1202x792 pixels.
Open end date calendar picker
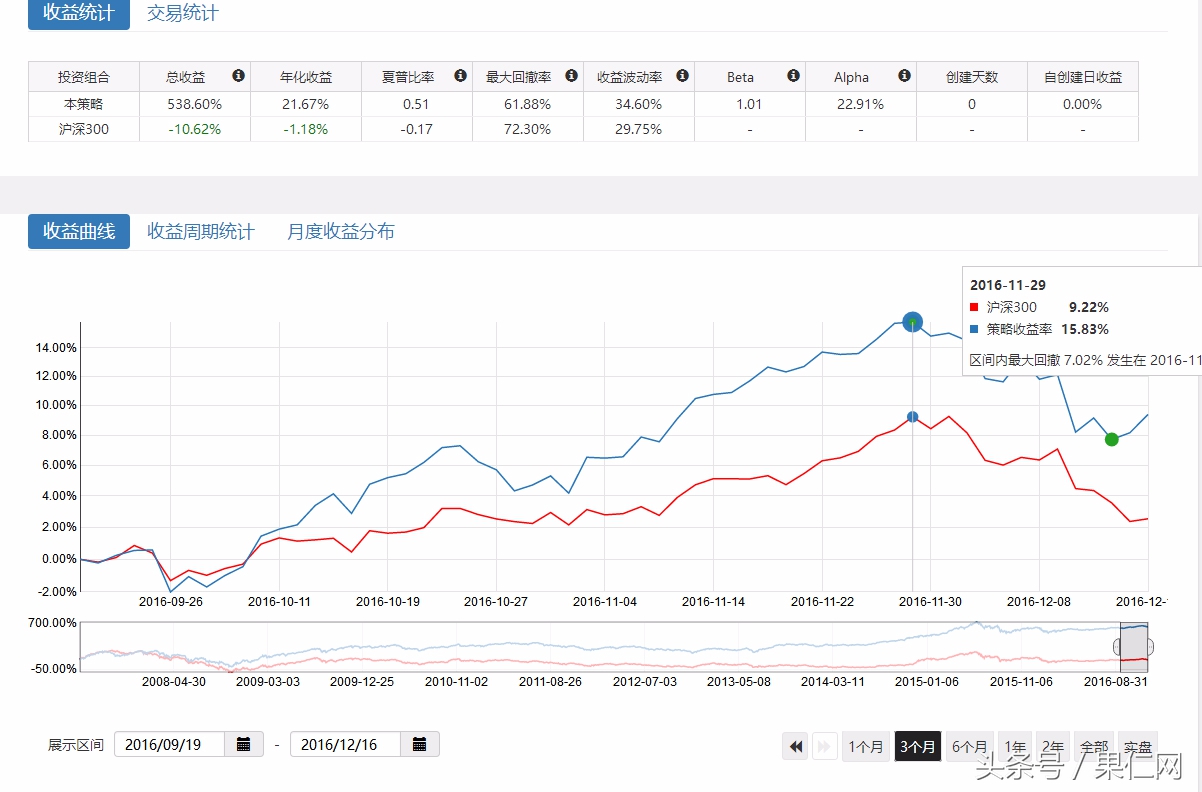coord(420,744)
